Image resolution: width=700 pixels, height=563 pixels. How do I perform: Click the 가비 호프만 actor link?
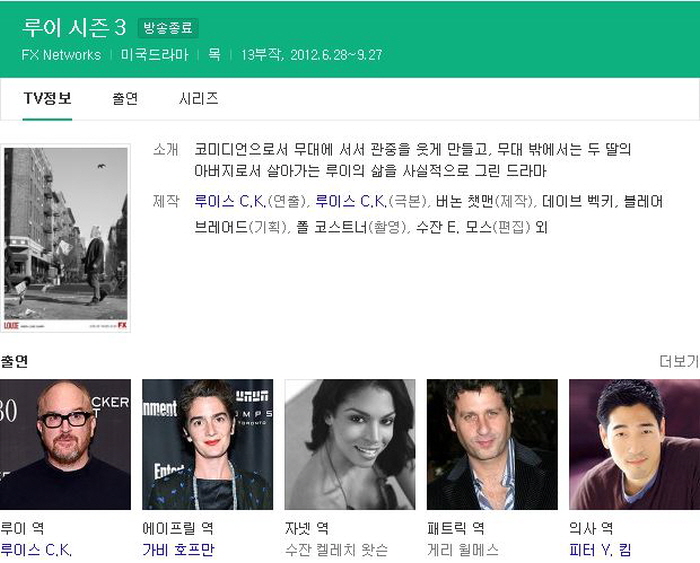pos(178,550)
